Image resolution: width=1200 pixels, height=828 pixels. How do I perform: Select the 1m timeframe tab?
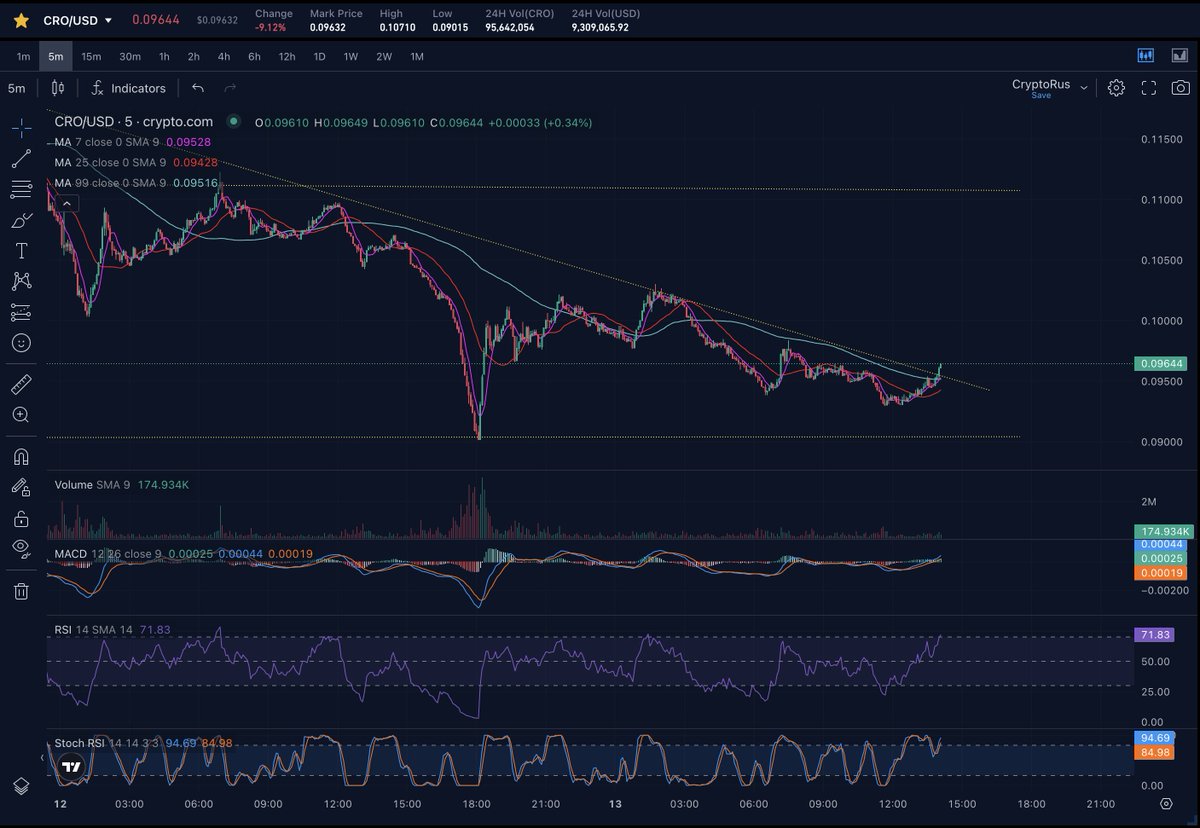click(x=23, y=57)
